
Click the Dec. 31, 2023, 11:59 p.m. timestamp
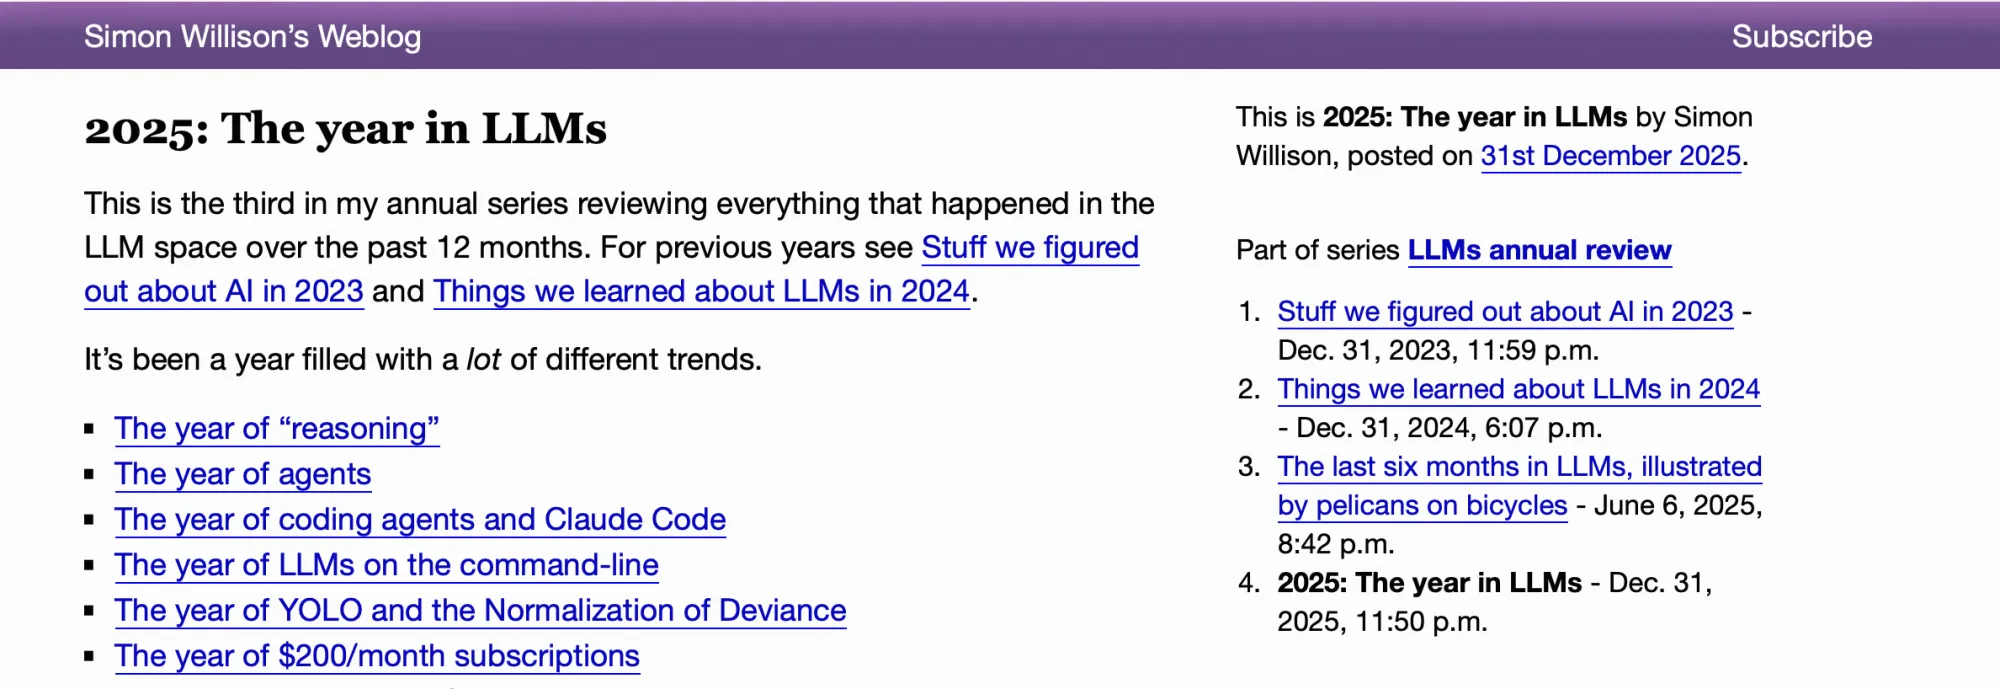[1438, 351]
